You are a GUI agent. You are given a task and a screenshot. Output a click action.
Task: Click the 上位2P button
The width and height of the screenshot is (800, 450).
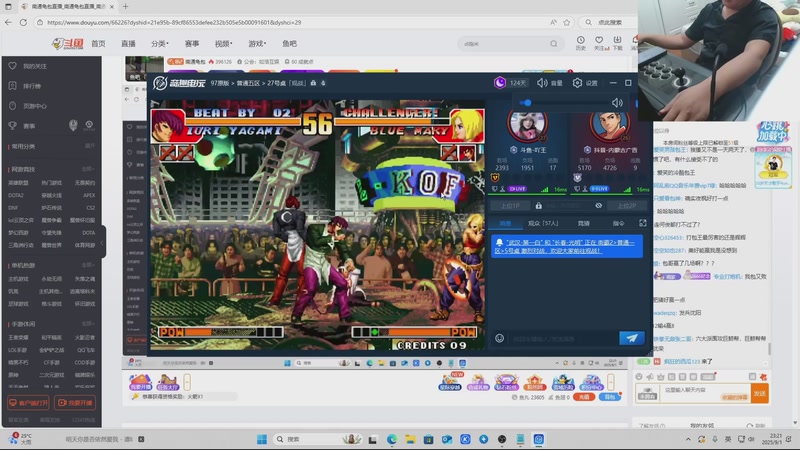[627, 206]
